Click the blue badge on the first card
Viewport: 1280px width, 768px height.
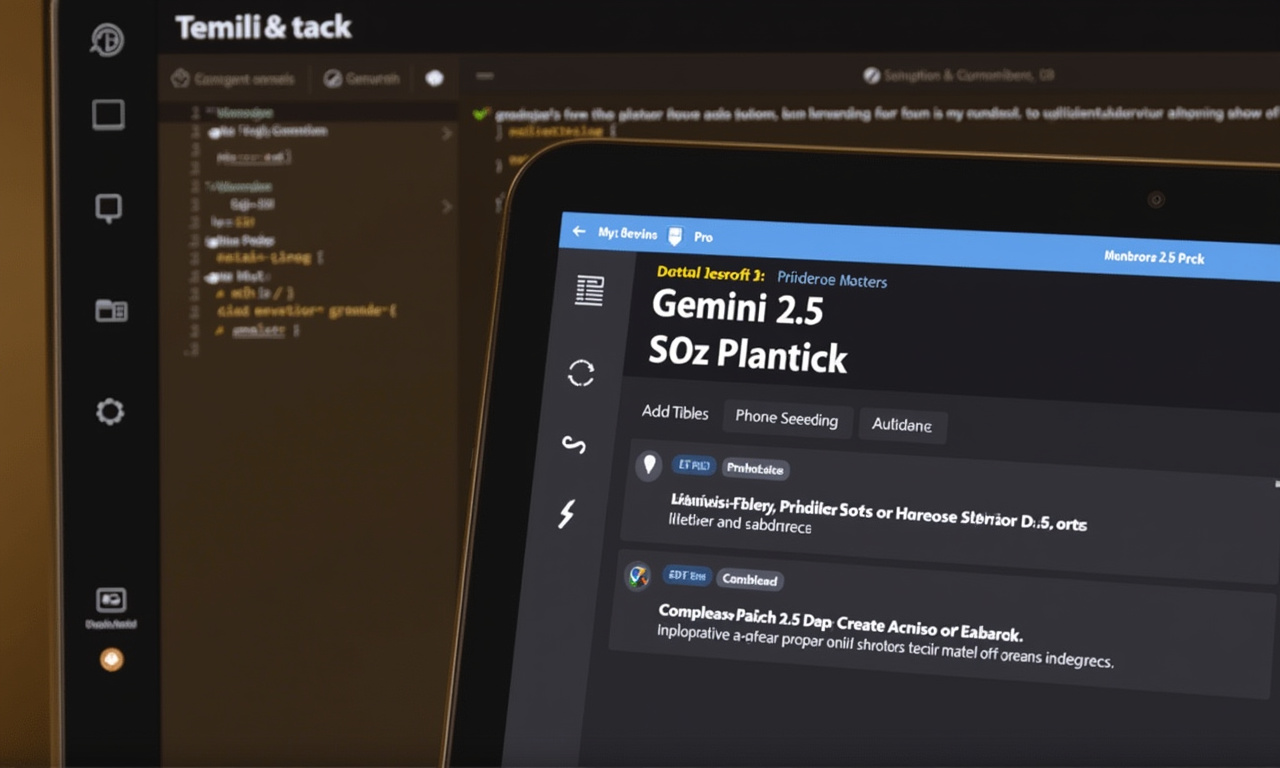coord(694,465)
